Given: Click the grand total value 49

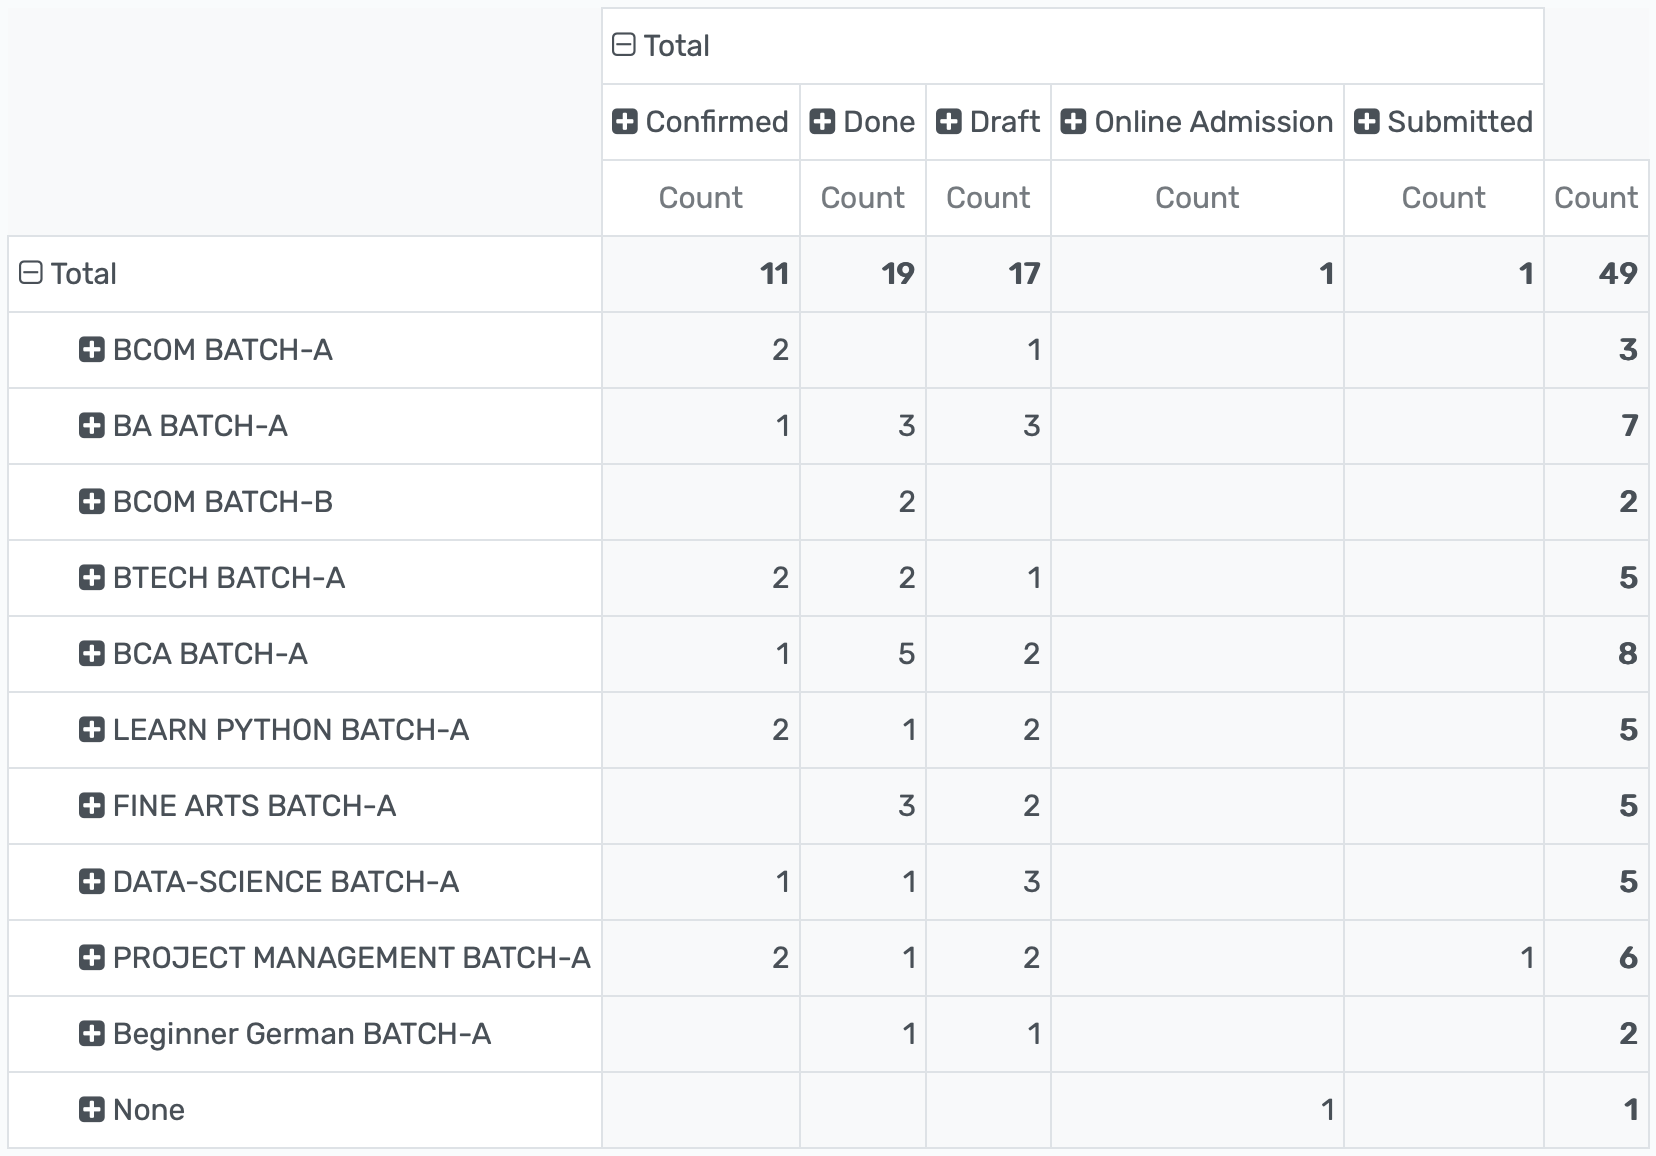Looking at the screenshot, I should tap(1620, 272).
